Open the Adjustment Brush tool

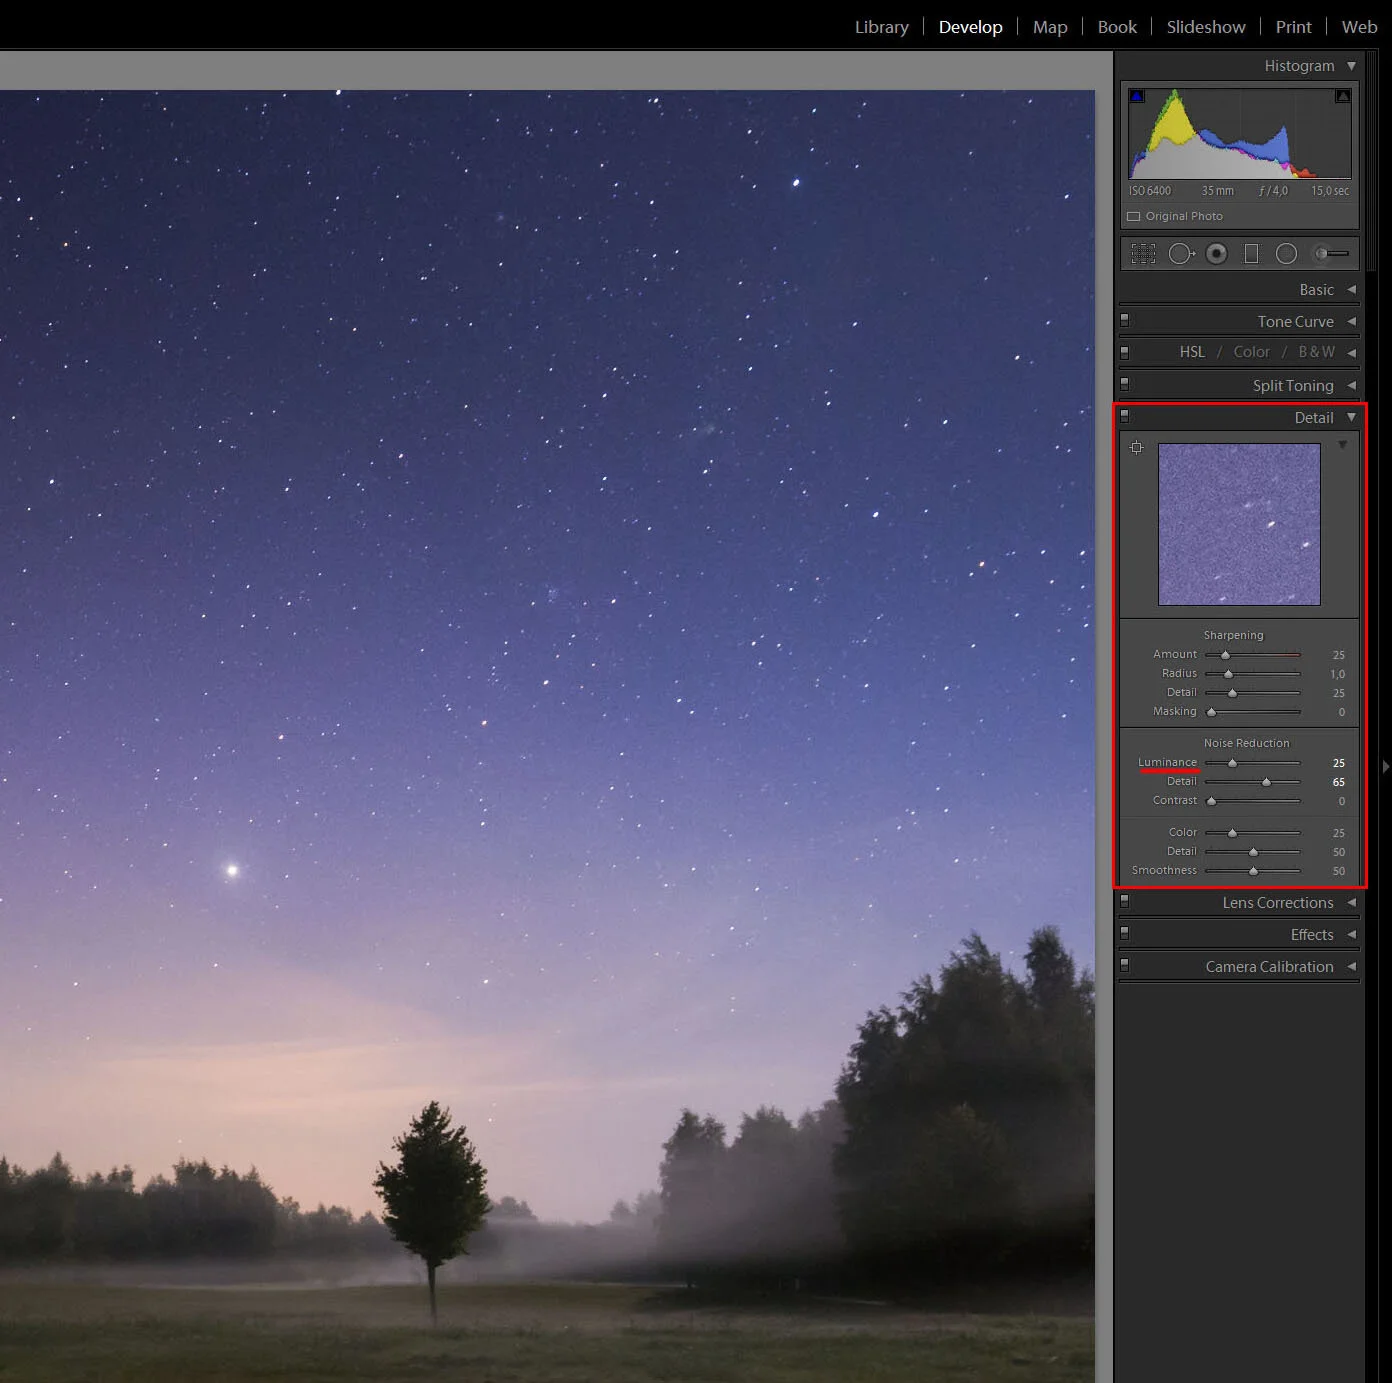[1327, 253]
